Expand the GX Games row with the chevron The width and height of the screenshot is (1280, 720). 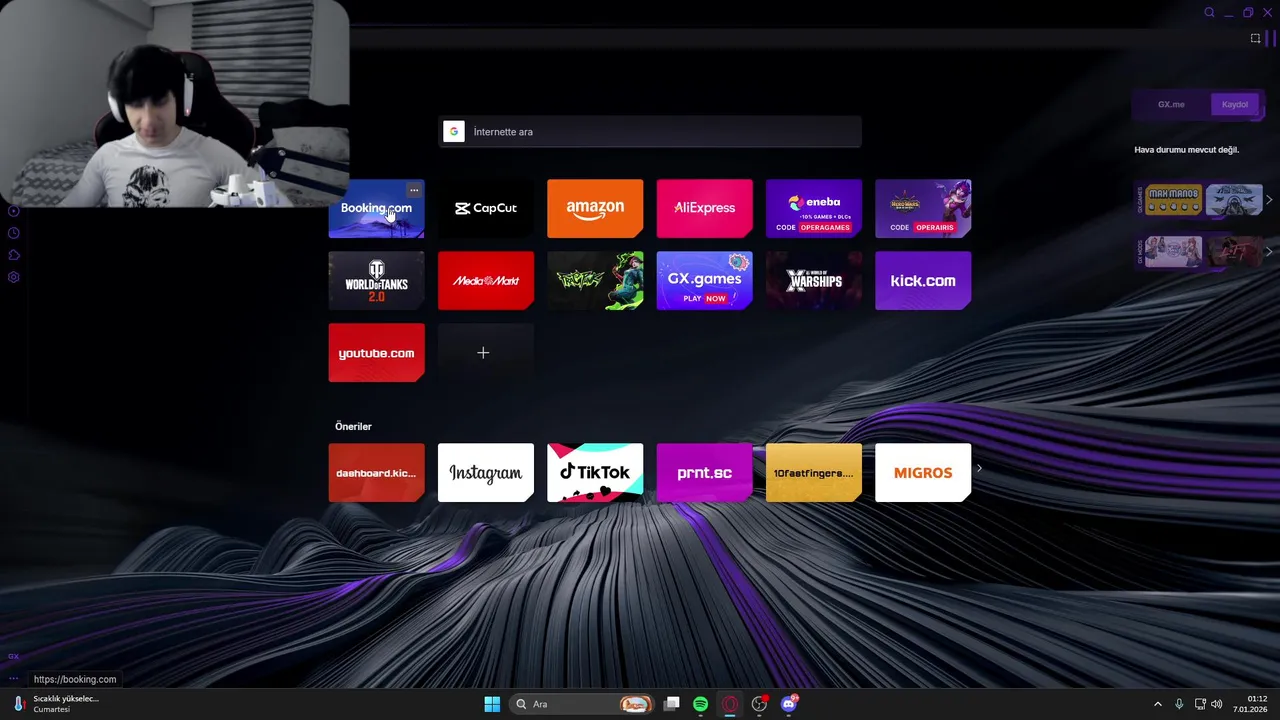coord(1269,200)
